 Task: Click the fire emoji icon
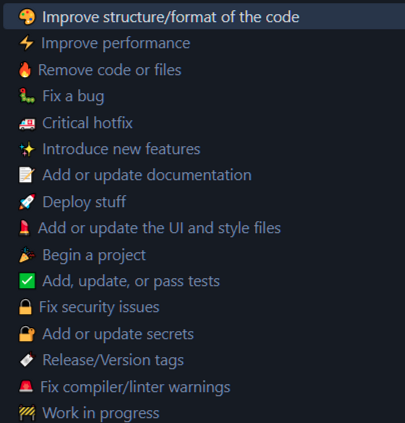point(25,70)
